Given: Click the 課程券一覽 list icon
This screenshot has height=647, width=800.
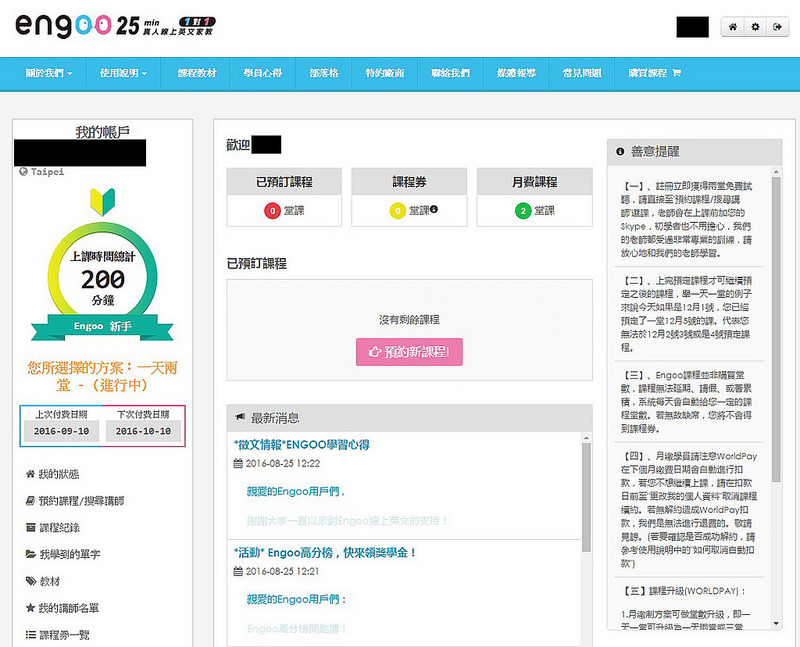Looking at the screenshot, I should [31, 632].
